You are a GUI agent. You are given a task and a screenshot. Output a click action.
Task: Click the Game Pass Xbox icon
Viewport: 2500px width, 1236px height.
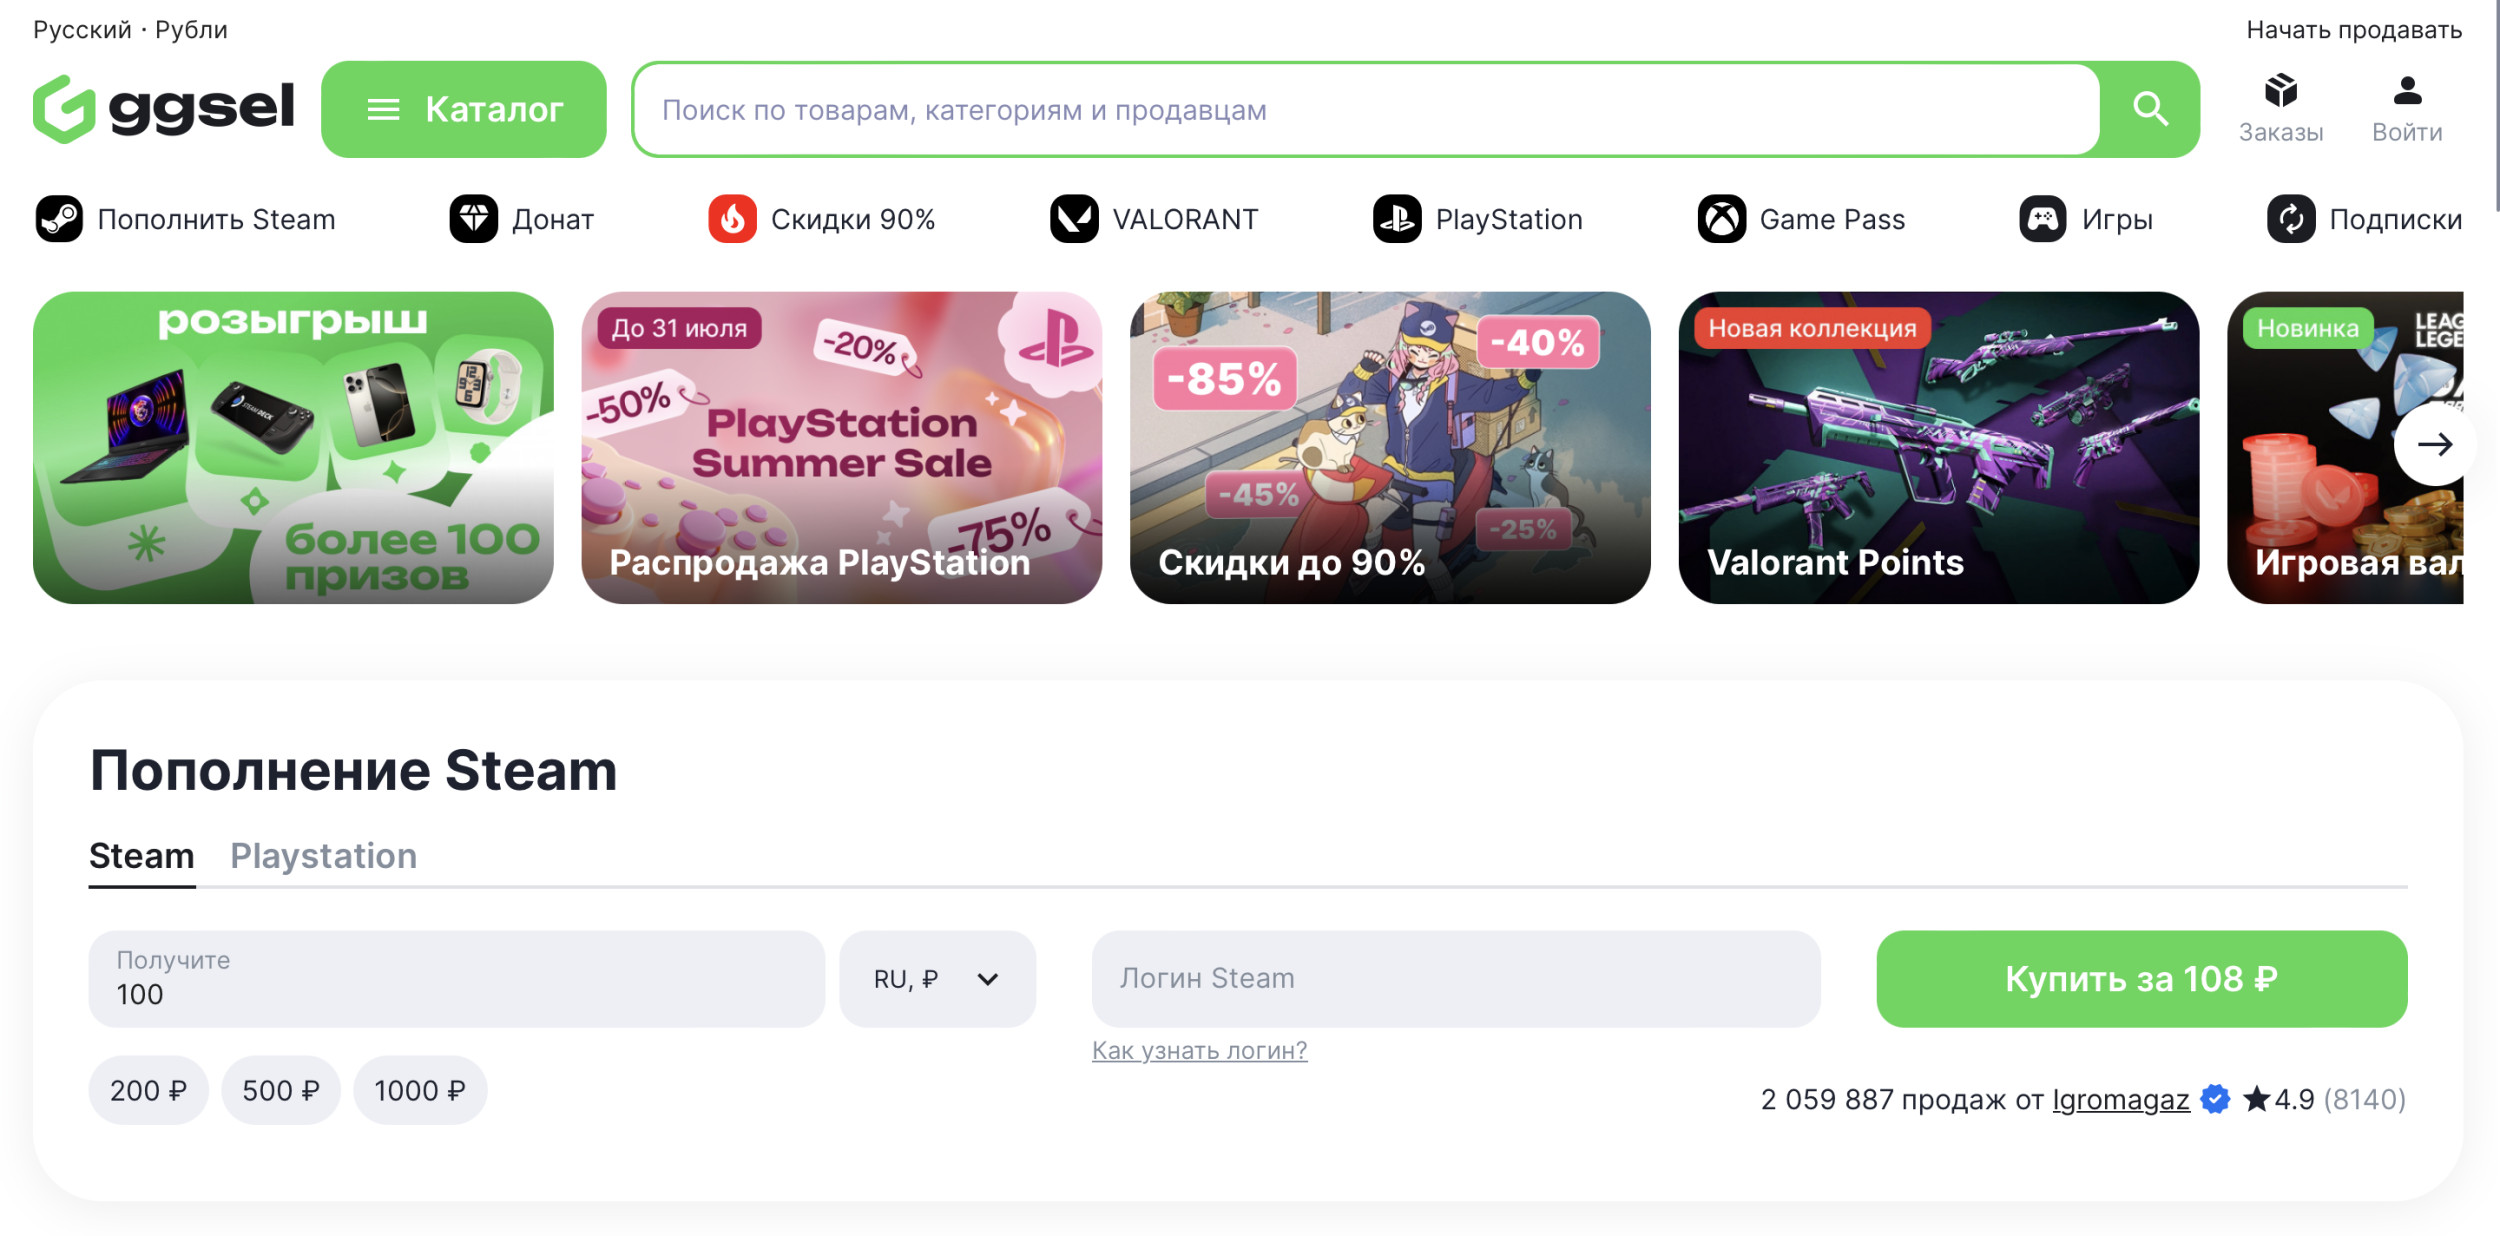(x=1721, y=219)
